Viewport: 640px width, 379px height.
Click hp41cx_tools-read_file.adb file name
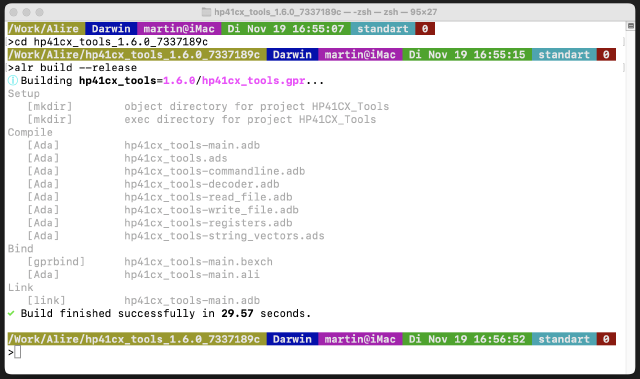tap(208, 197)
